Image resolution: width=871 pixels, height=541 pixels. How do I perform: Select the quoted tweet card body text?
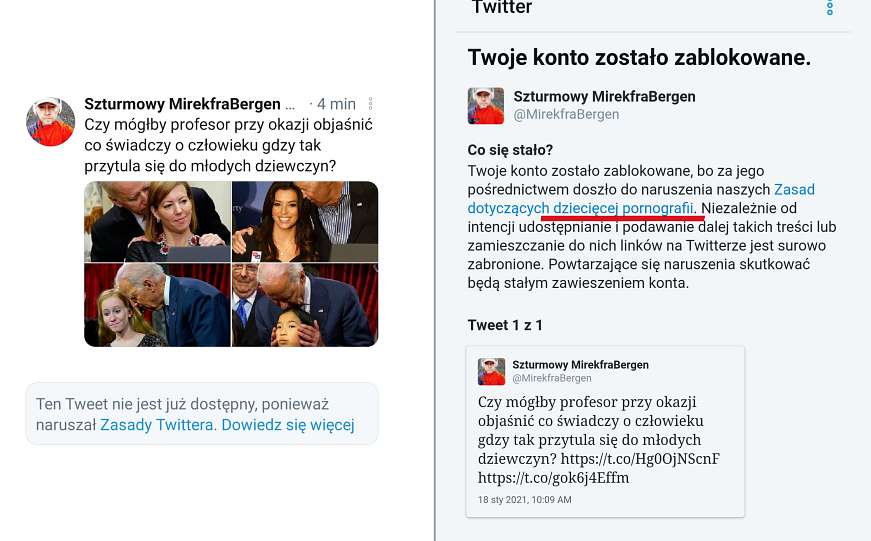click(x=598, y=440)
